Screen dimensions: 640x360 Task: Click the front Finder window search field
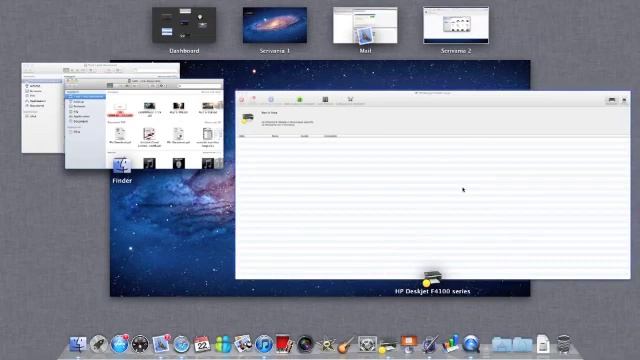pyautogui.click(x=199, y=86)
